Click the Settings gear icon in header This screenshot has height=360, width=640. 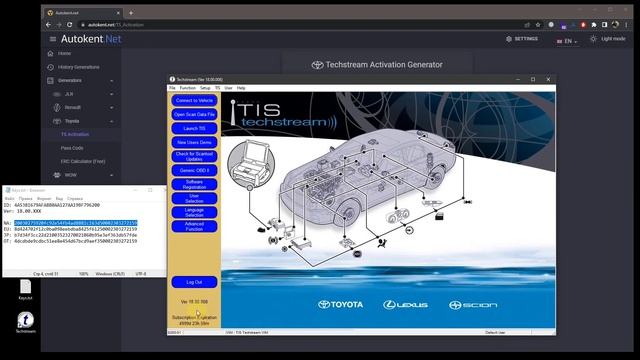(x=509, y=39)
